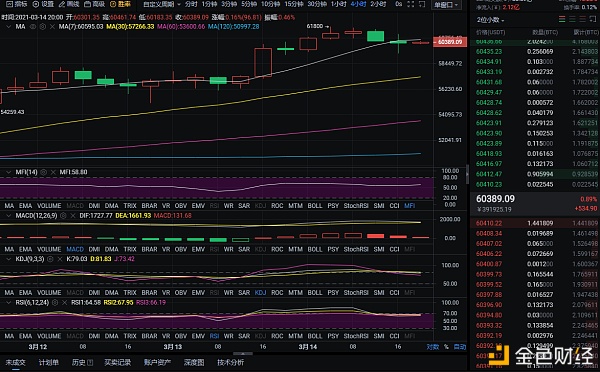The image size is (600, 372).
Task: Toggle RSI in the RSI panel indicator row
Action: (x=214, y=336)
